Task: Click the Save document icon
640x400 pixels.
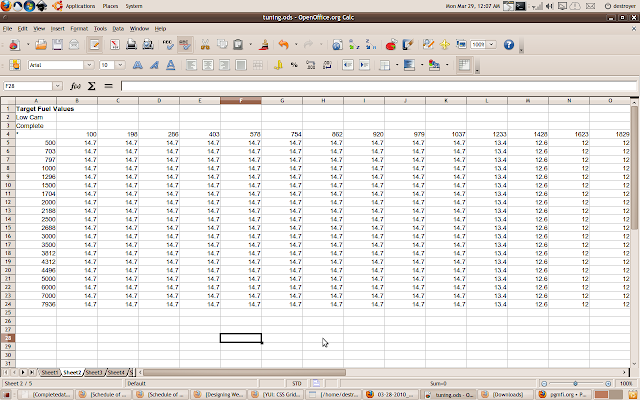Action: pyautogui.click(x=59, y=45)
